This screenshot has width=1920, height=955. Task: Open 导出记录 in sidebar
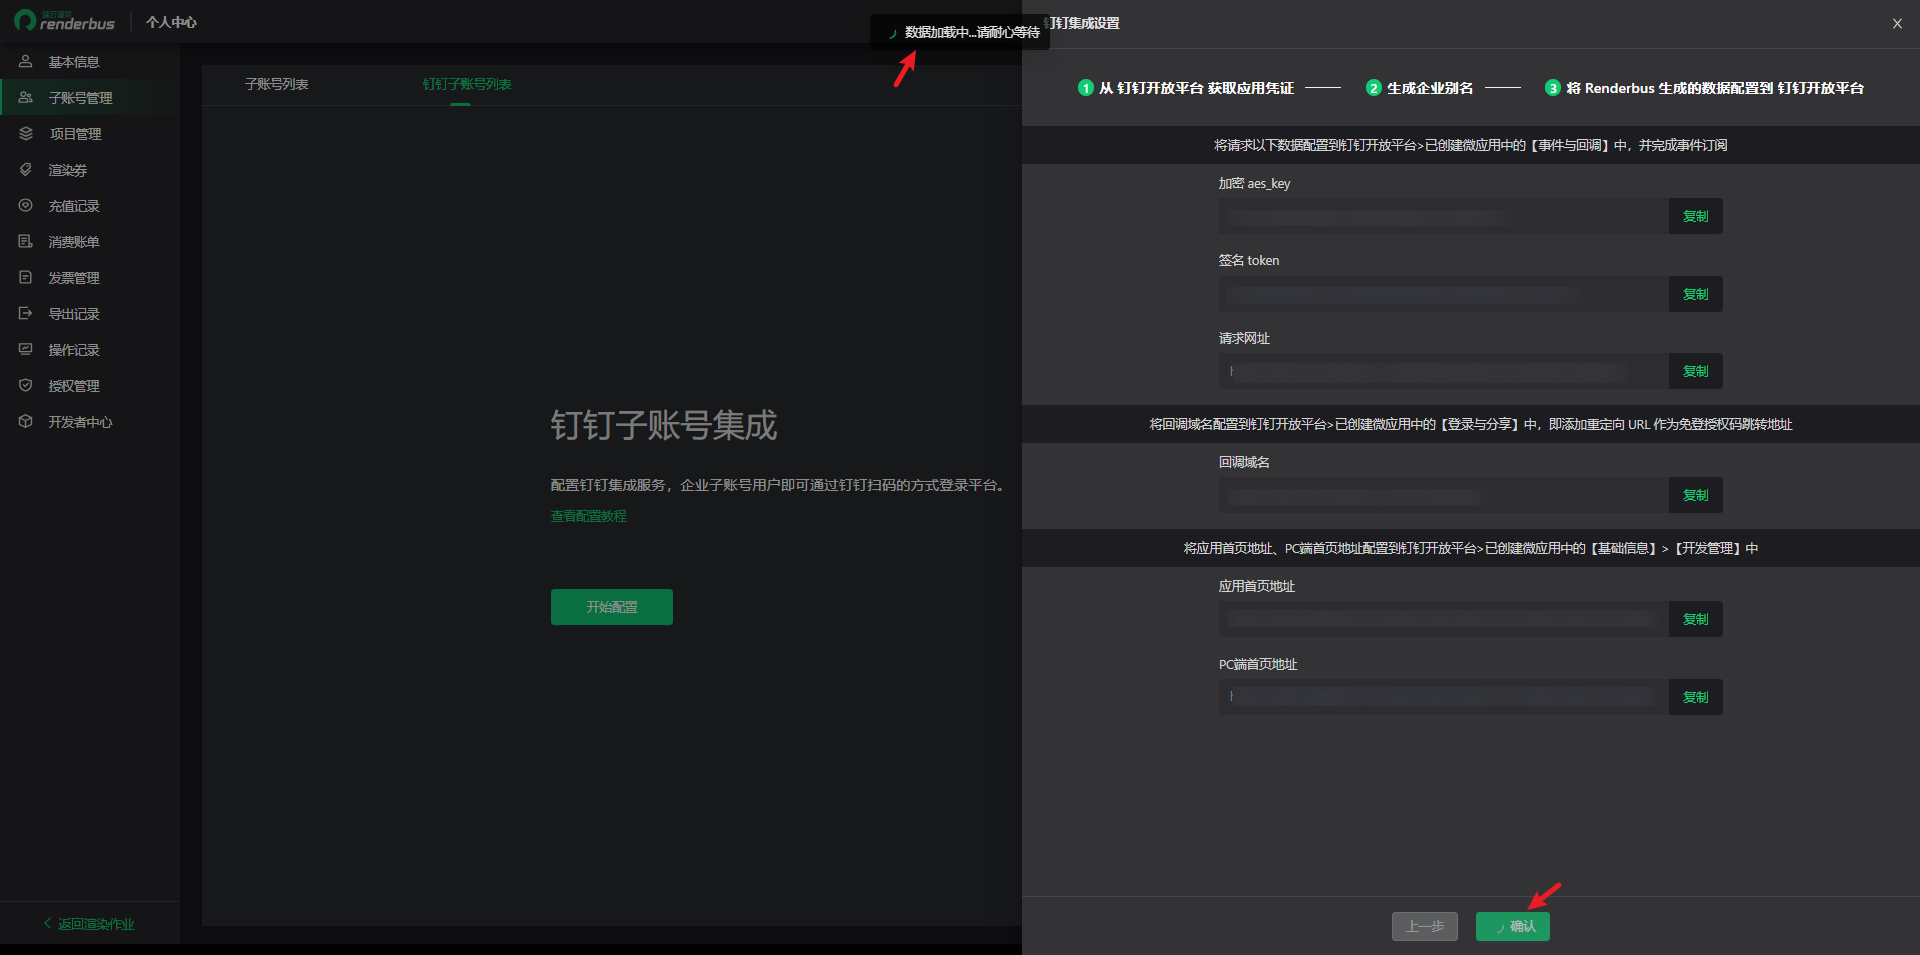point(90,314)
